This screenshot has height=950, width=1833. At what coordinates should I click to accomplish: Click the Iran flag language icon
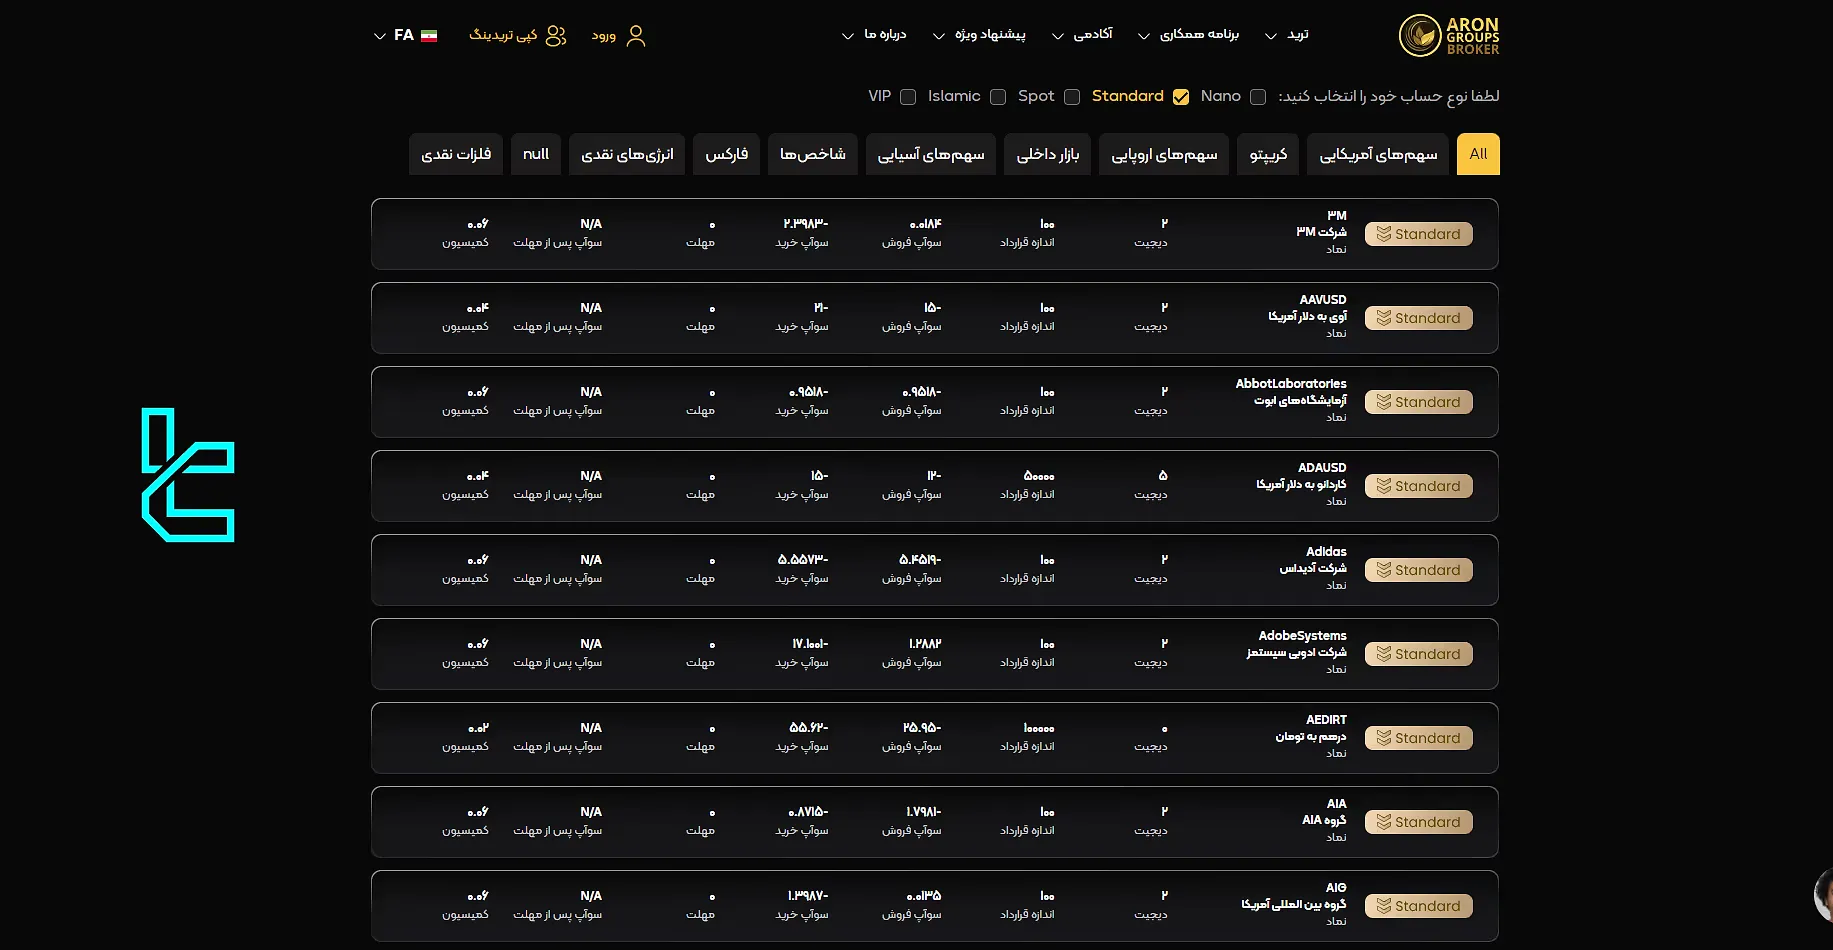coord(429,36)
